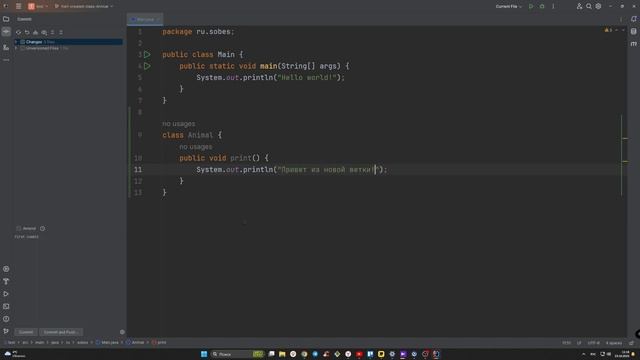Image resolution: width=640 pixels, height=360 pixels.
Task: Open the Database tool window
Action: pos(633,31)
